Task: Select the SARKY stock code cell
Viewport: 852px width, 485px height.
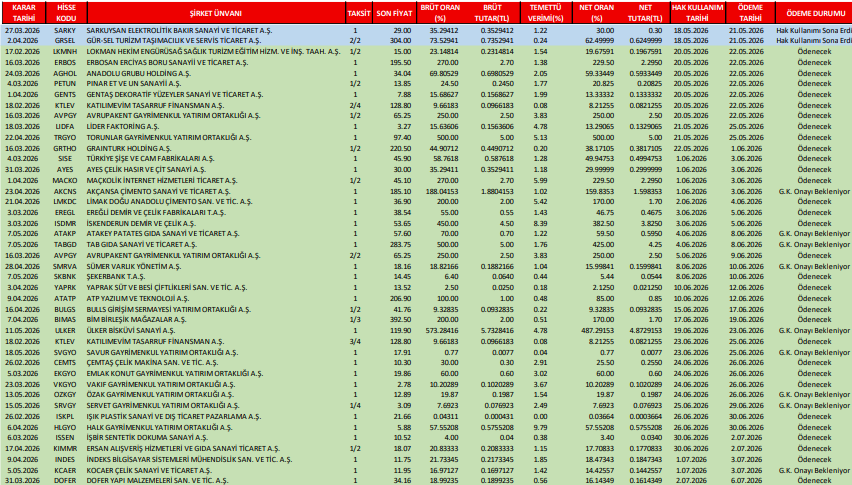Action: point(65,30)
